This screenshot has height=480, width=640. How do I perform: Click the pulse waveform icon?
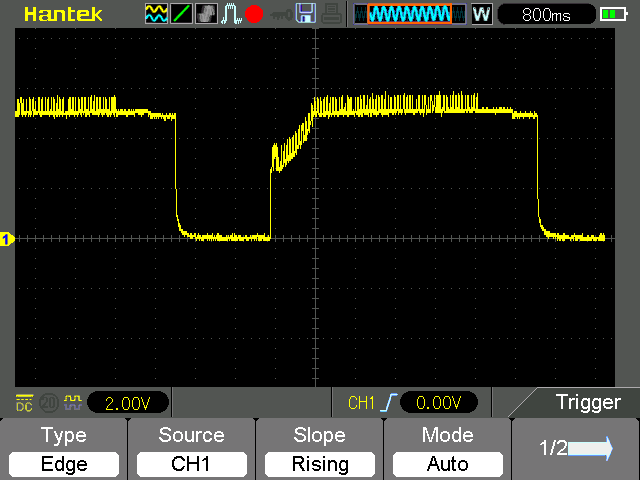231,13
